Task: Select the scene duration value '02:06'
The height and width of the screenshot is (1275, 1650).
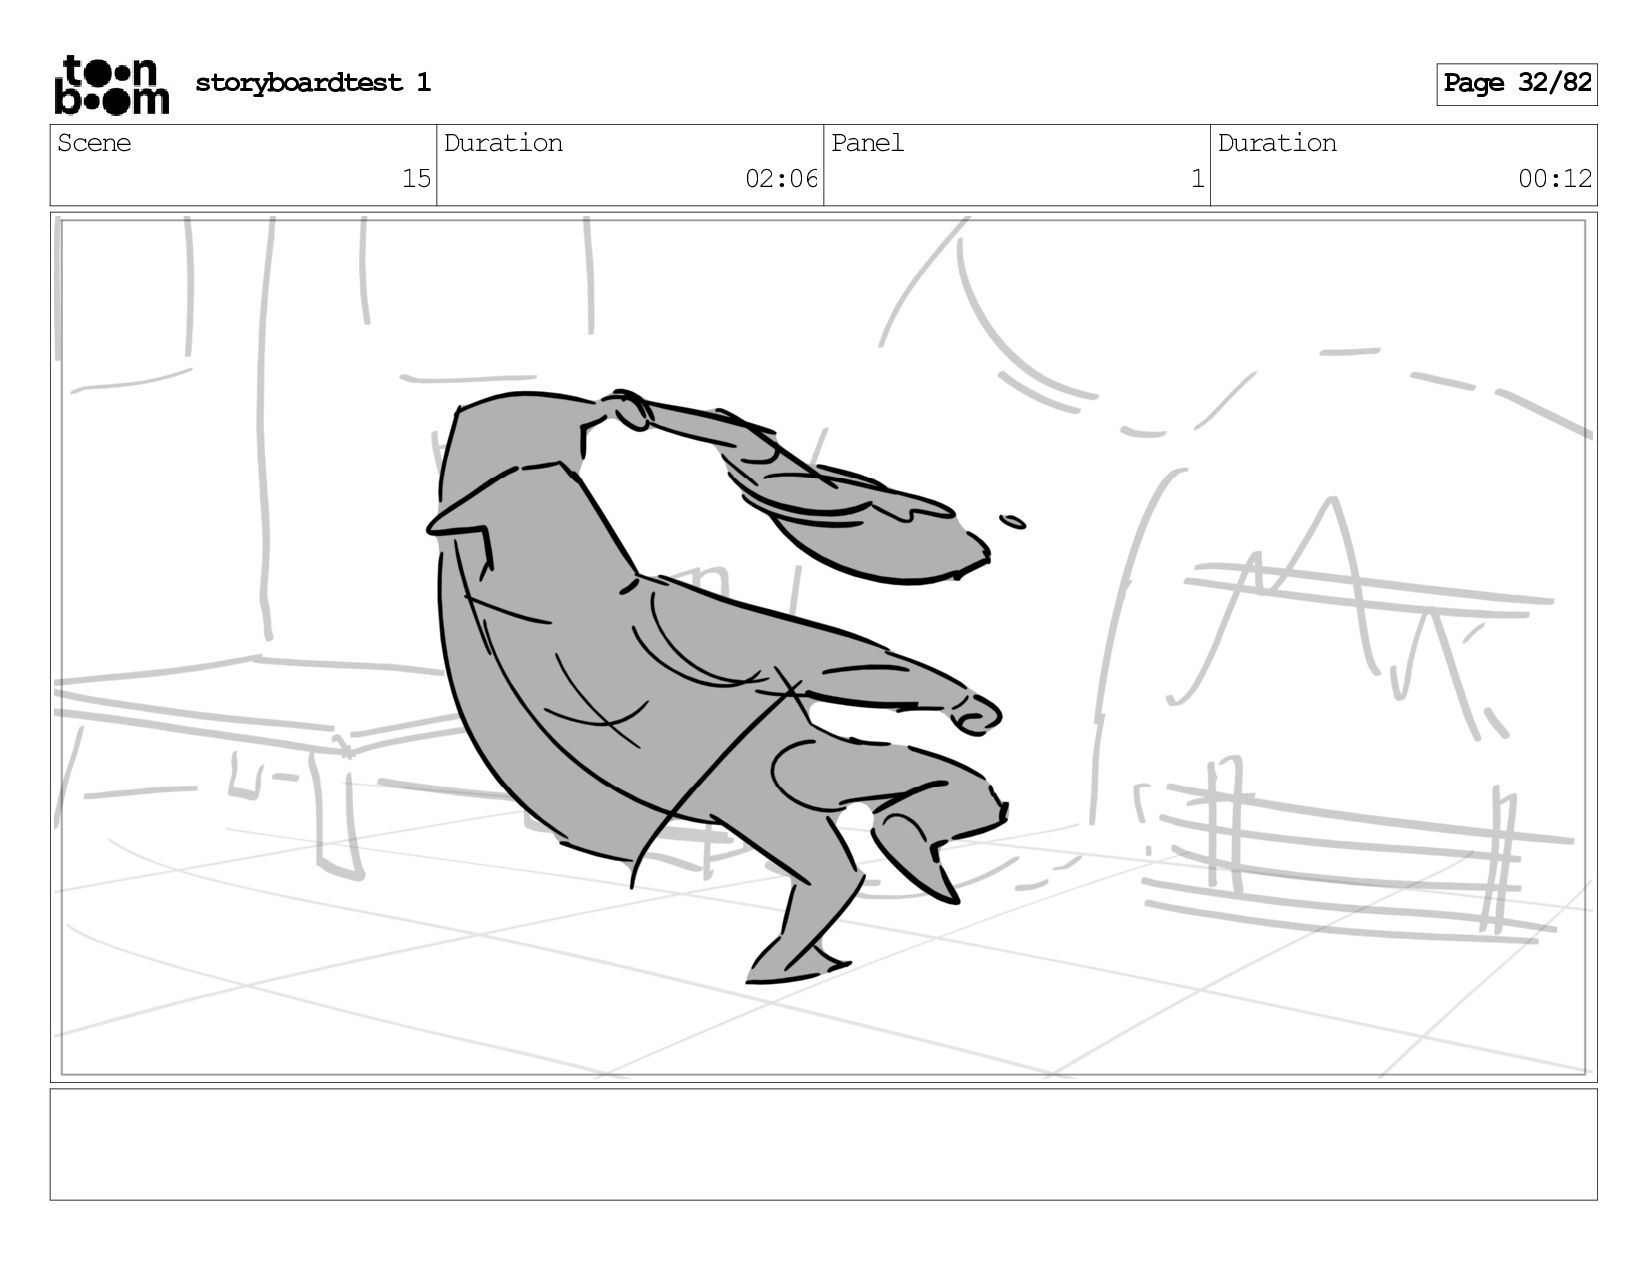Action: click(x=781, y=179)
